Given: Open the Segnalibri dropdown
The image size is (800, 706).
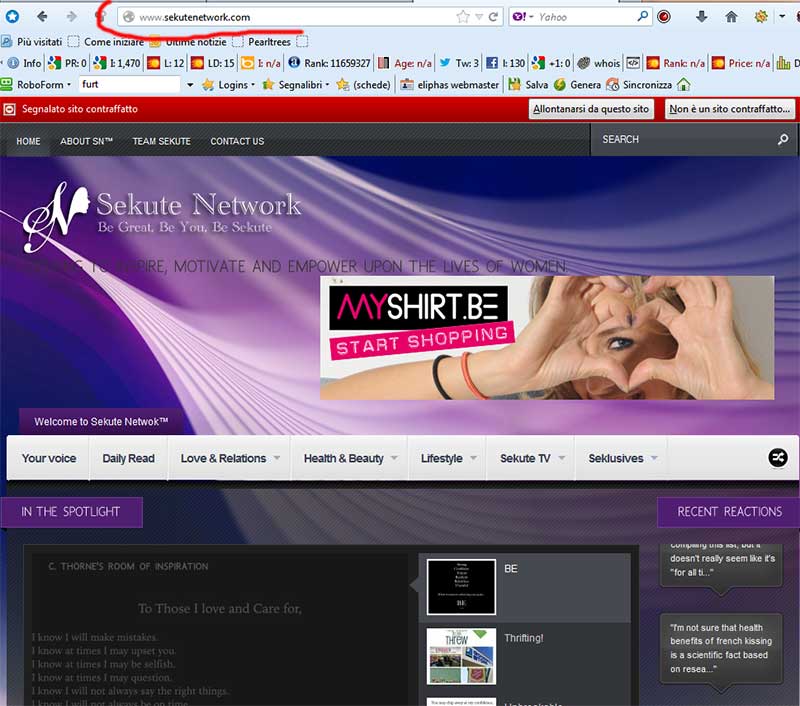Looking at the screenshot, I should (296, 85).
